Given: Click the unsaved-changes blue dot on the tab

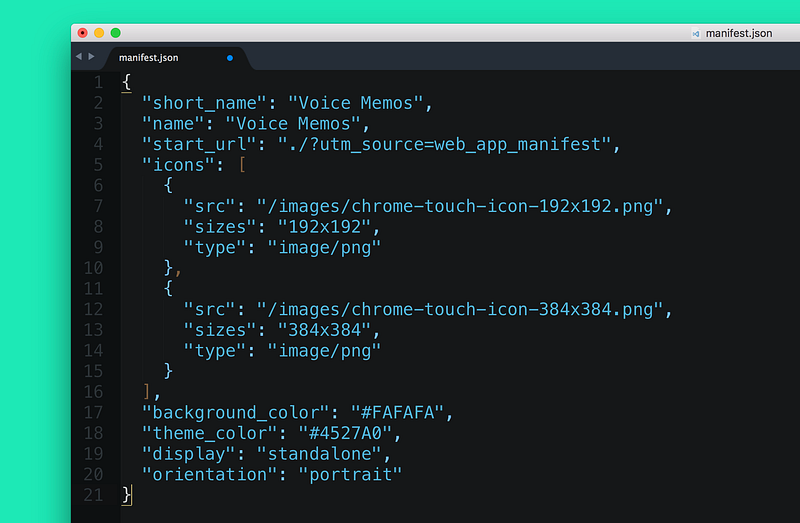Looking at the screenshot, I should coord(230,58).
